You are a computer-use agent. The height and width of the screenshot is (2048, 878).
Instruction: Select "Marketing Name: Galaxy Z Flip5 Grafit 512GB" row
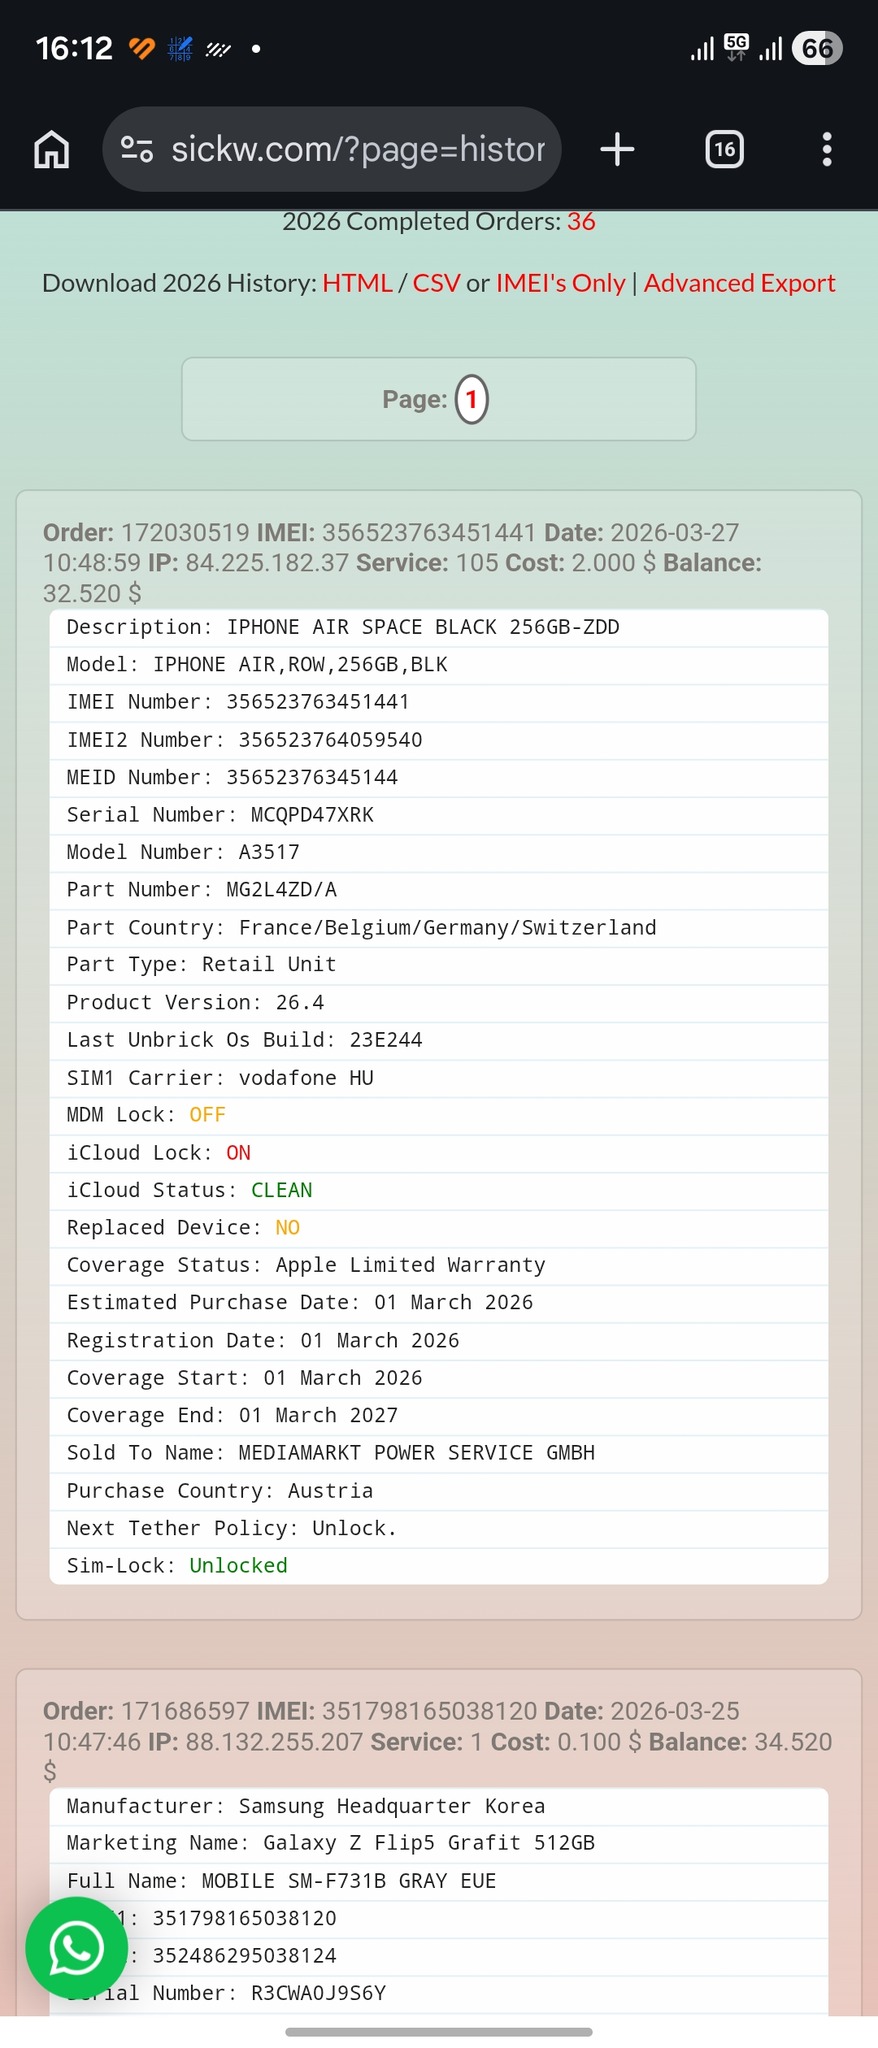pos(439,1843)
